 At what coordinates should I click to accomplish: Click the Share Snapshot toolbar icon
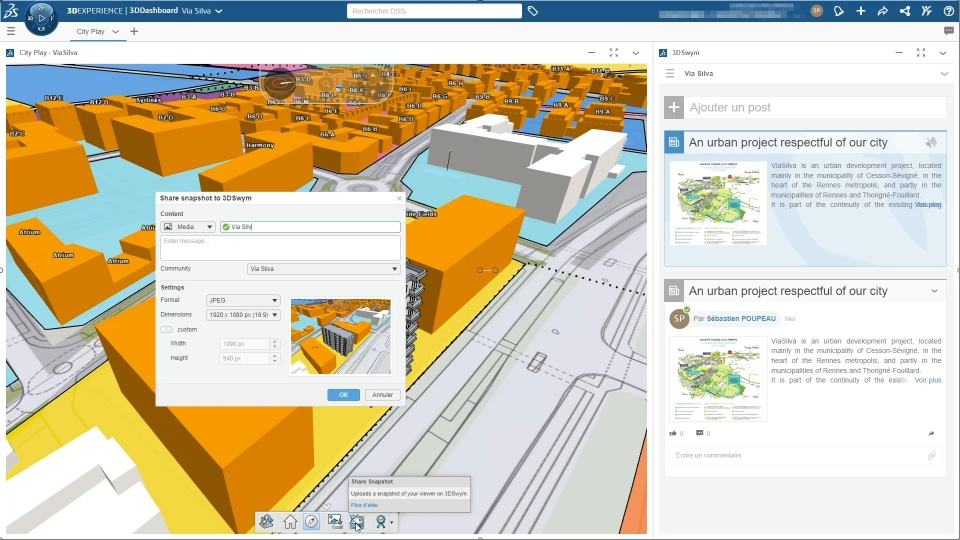[x=357, y=522]
